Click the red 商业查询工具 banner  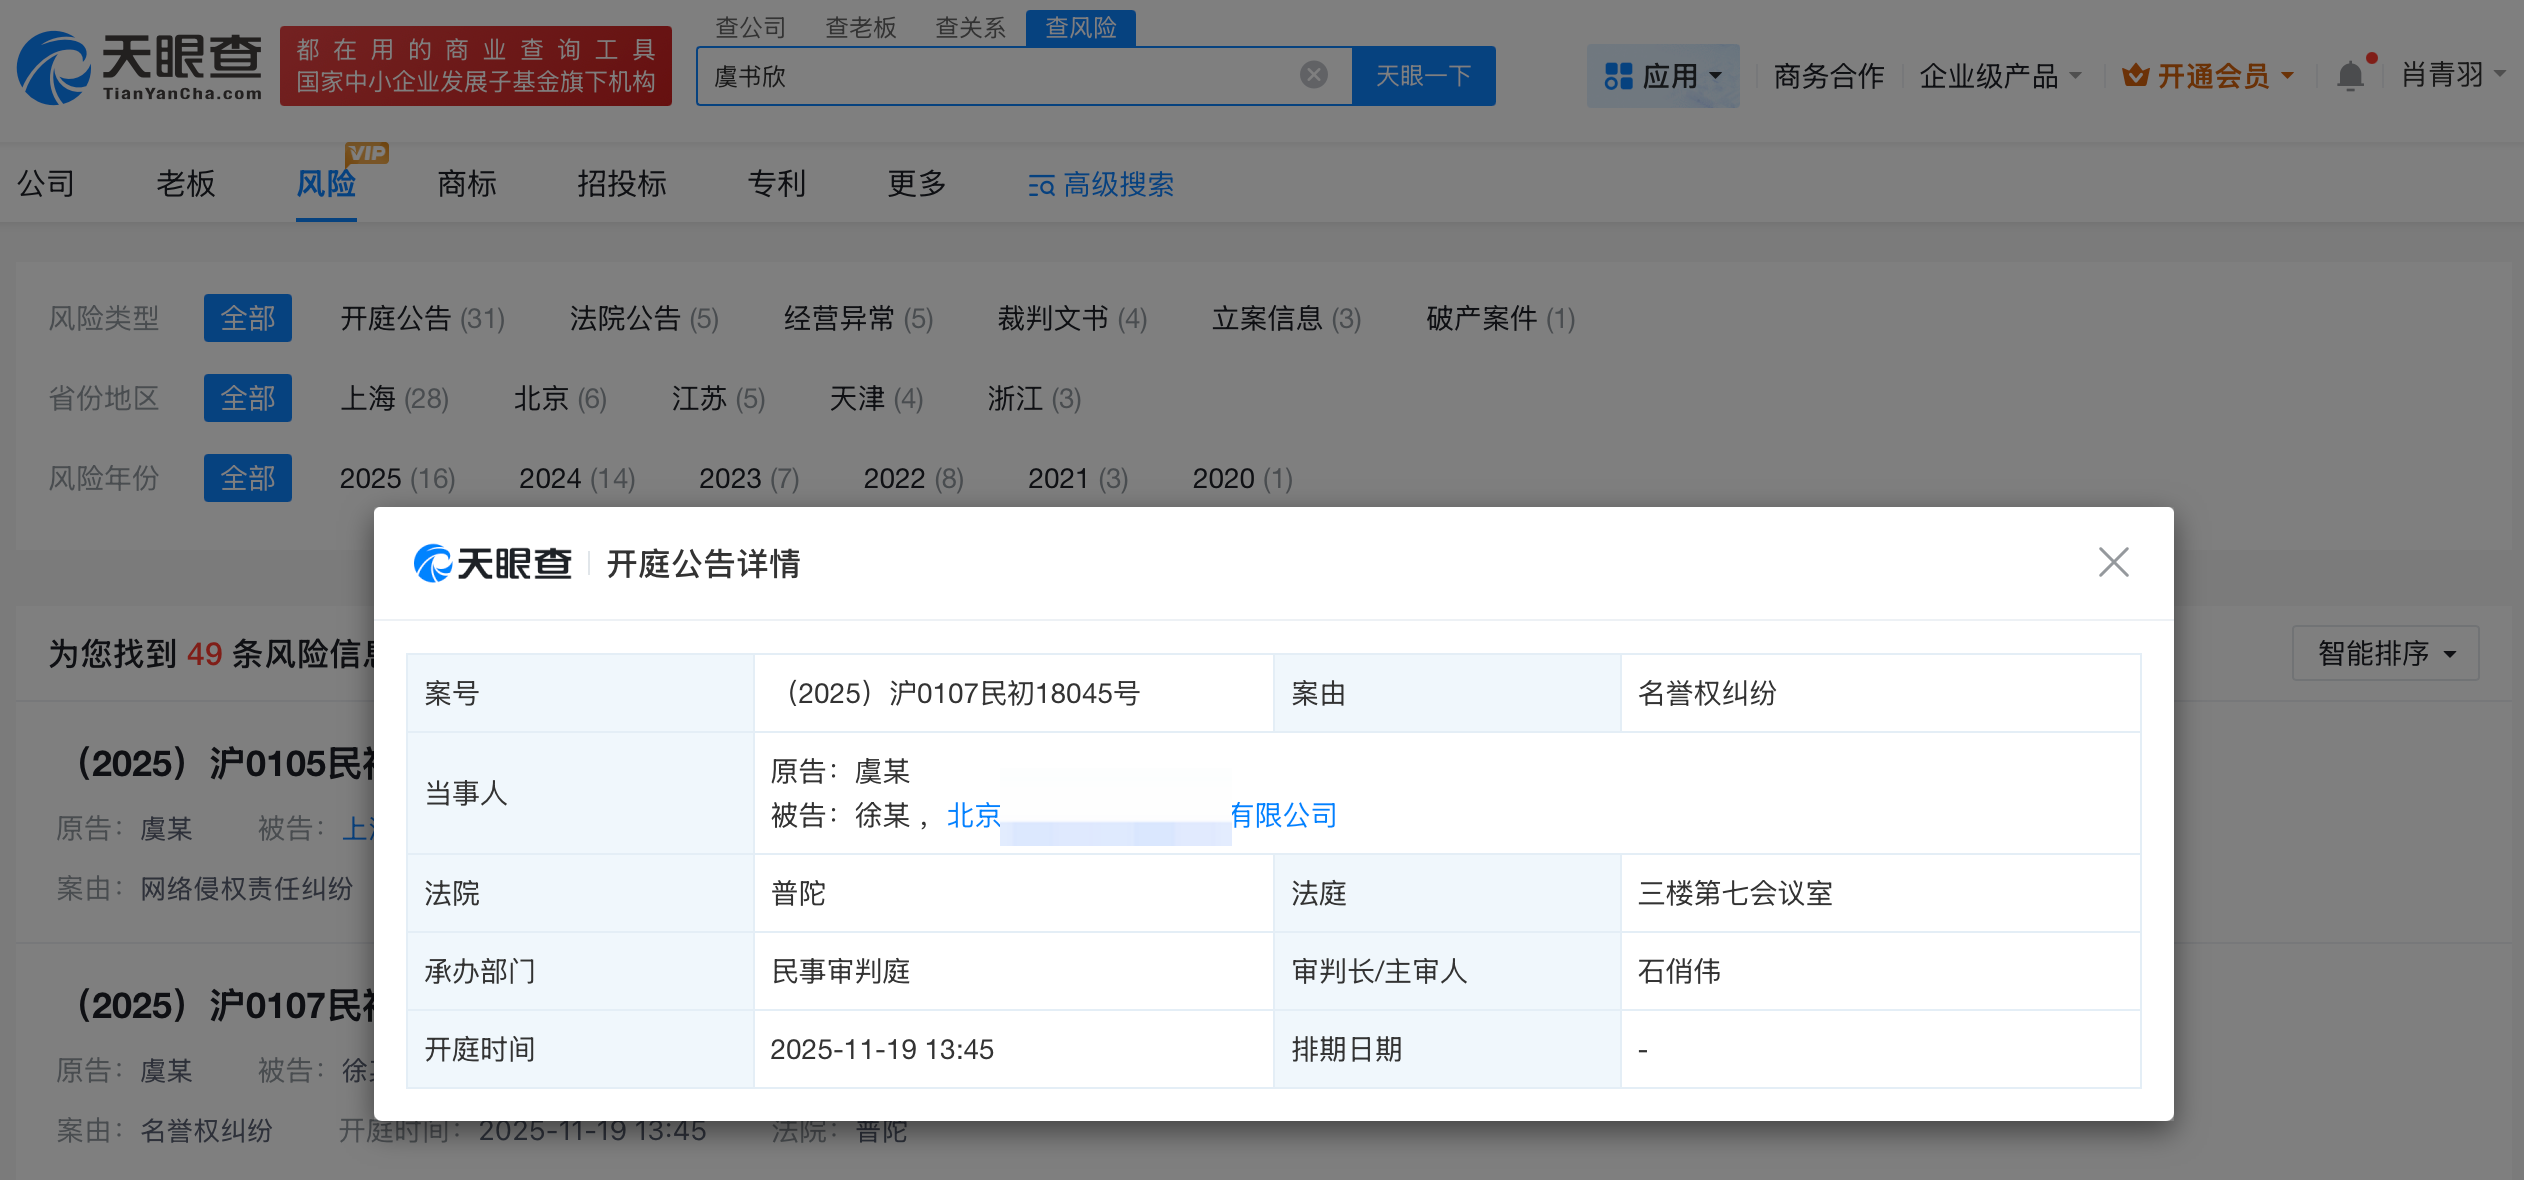476,66
